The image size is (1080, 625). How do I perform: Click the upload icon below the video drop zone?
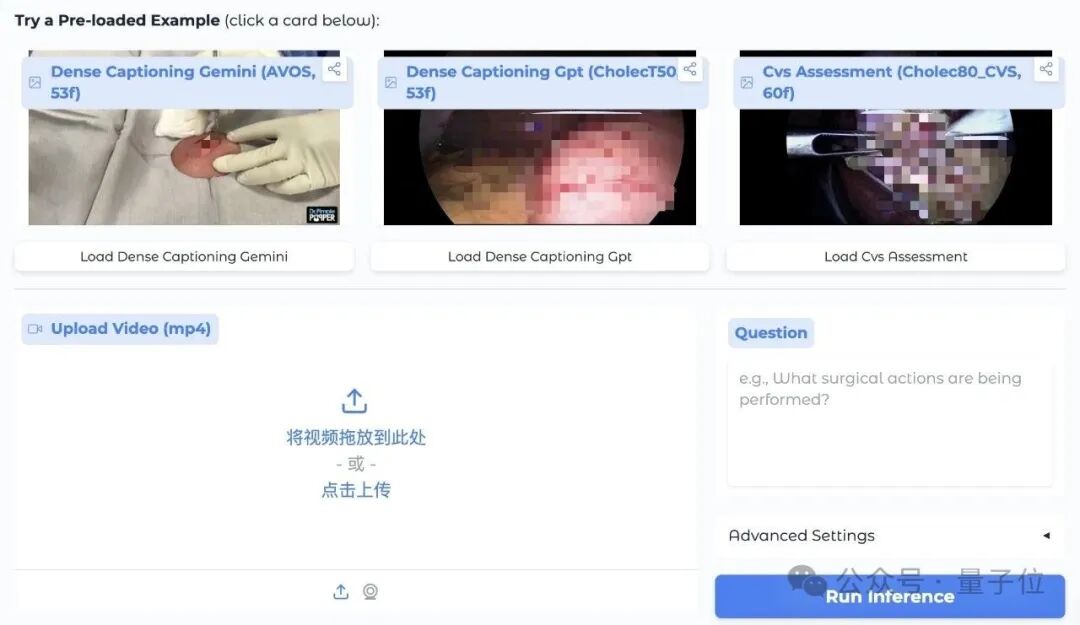click(x=340, y=592)
